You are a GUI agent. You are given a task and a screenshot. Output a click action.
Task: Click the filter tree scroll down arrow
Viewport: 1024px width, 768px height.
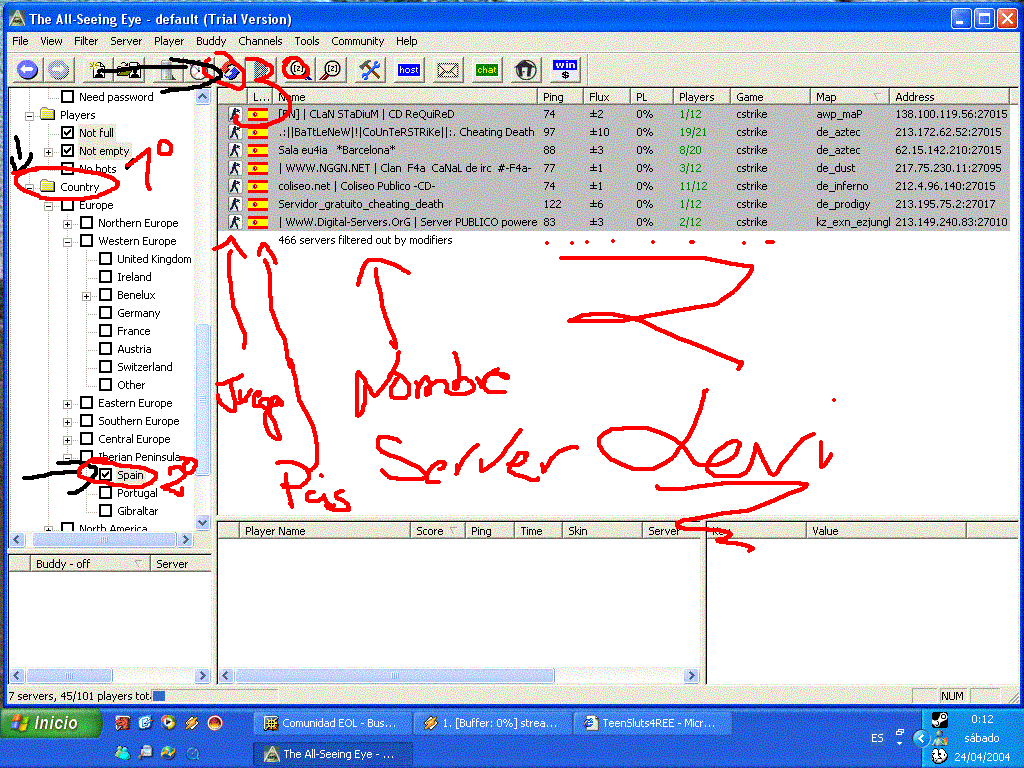point(202,522)
